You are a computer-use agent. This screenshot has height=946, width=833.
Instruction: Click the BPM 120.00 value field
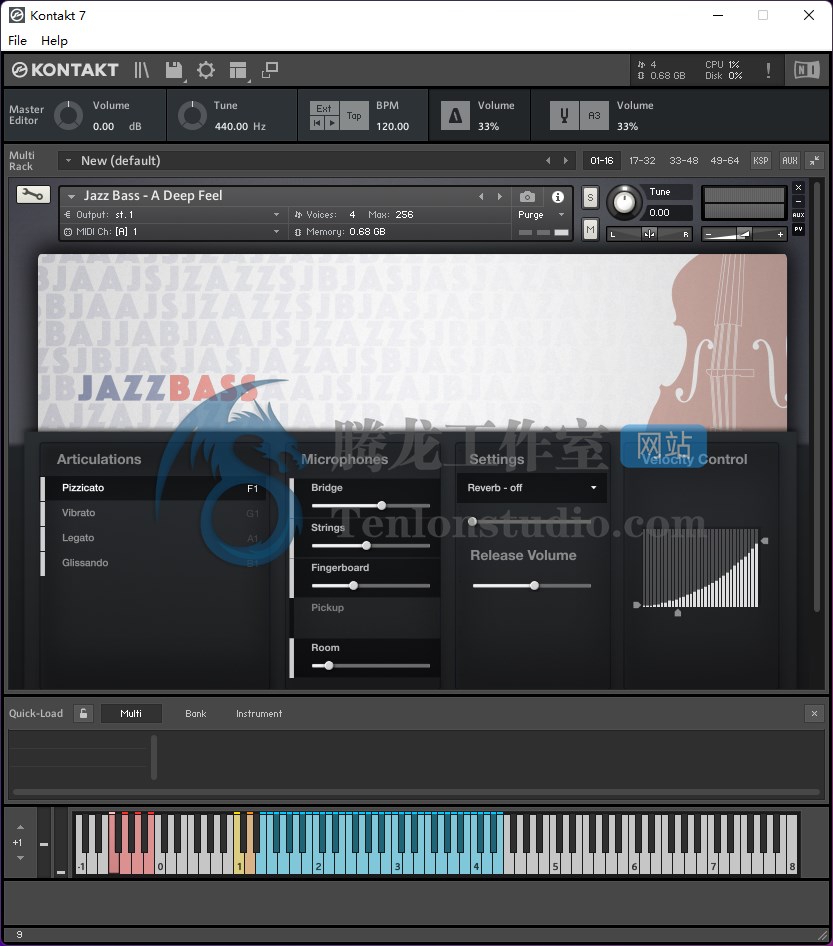click(393, 126)
